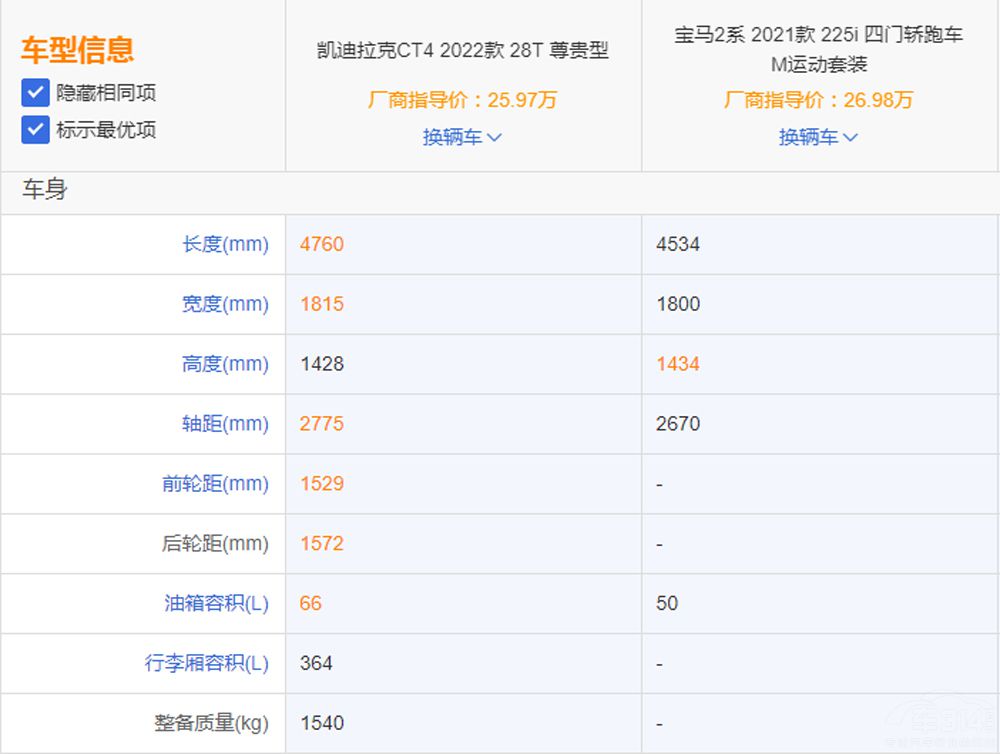Click the 油箱容积(L) row label

point(216,603)
